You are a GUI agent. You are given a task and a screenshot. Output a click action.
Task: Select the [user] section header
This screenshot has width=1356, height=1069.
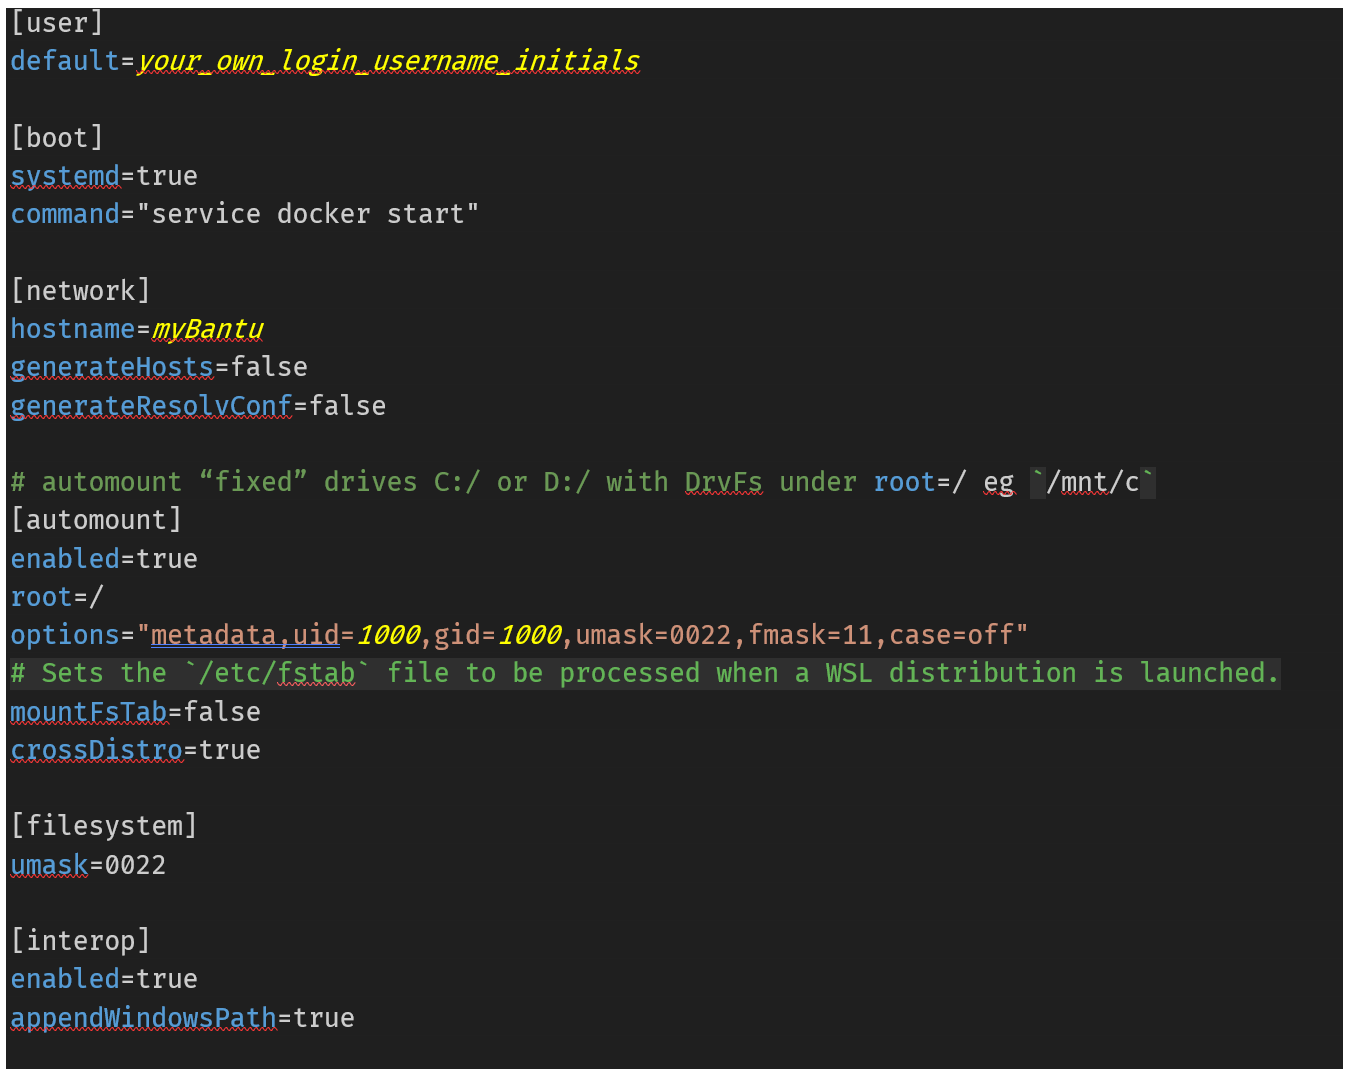[57, 21]
